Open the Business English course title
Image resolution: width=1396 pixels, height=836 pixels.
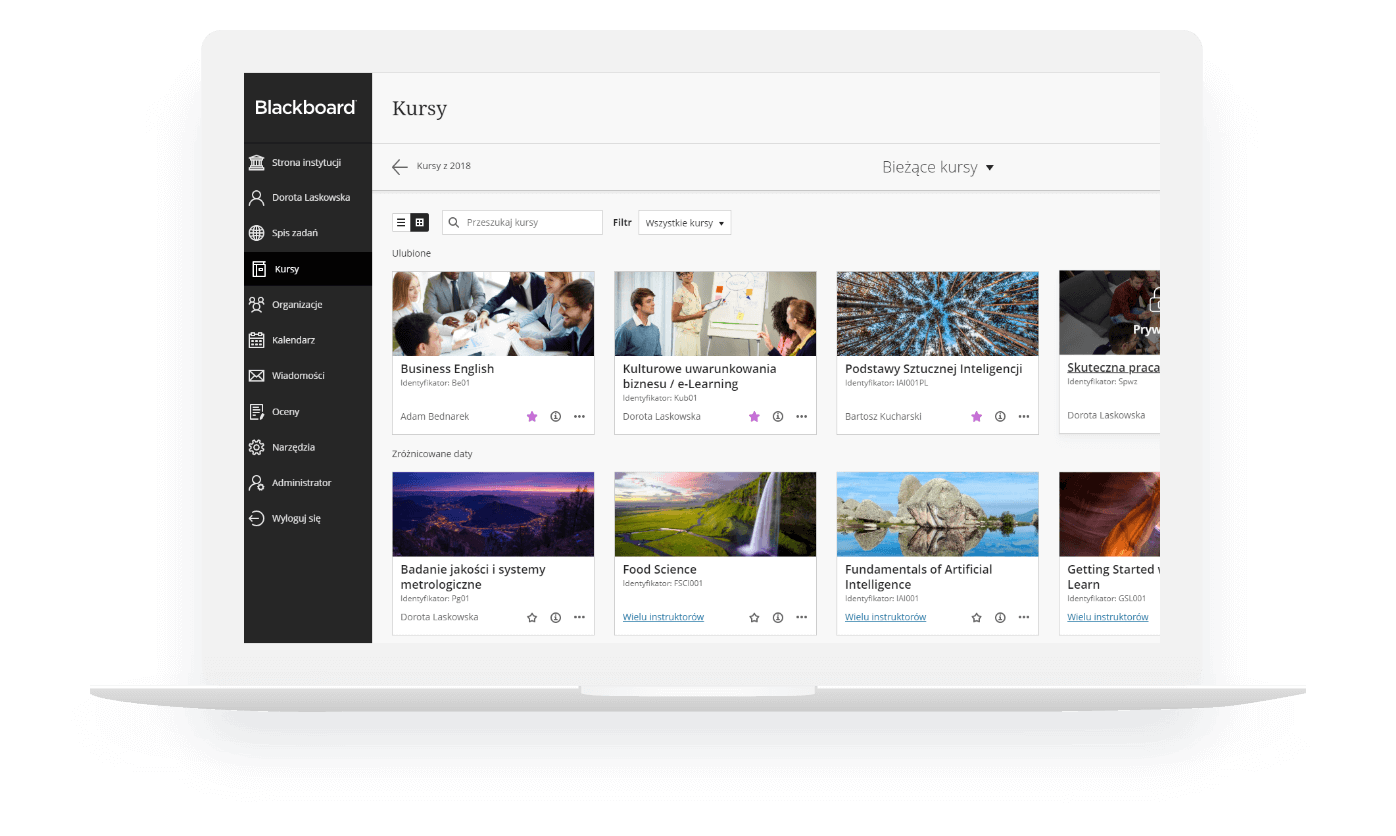(447, 368)
